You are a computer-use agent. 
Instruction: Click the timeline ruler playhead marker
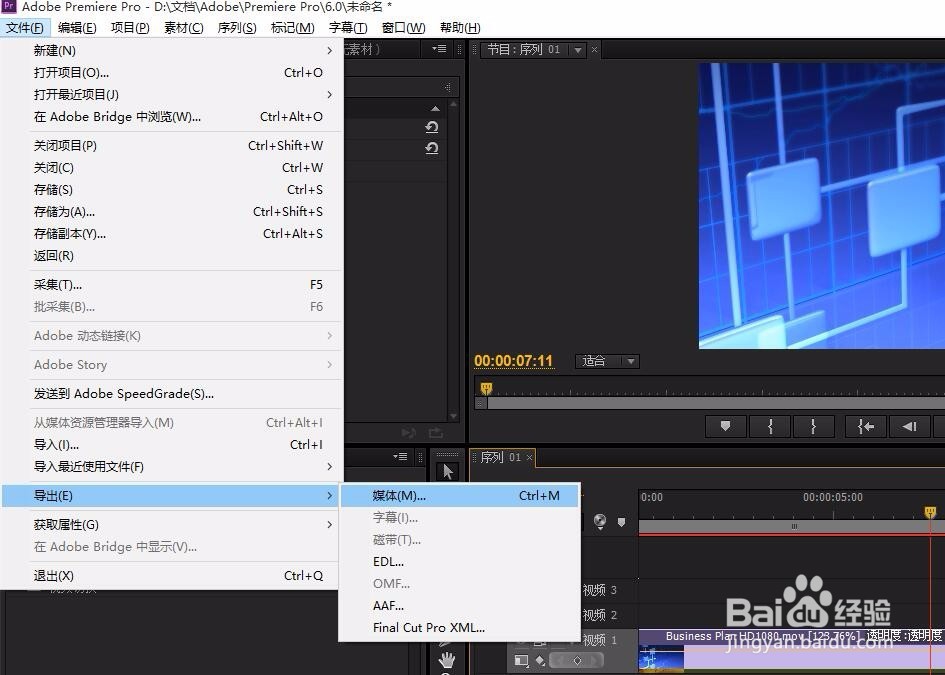(931, 512)
